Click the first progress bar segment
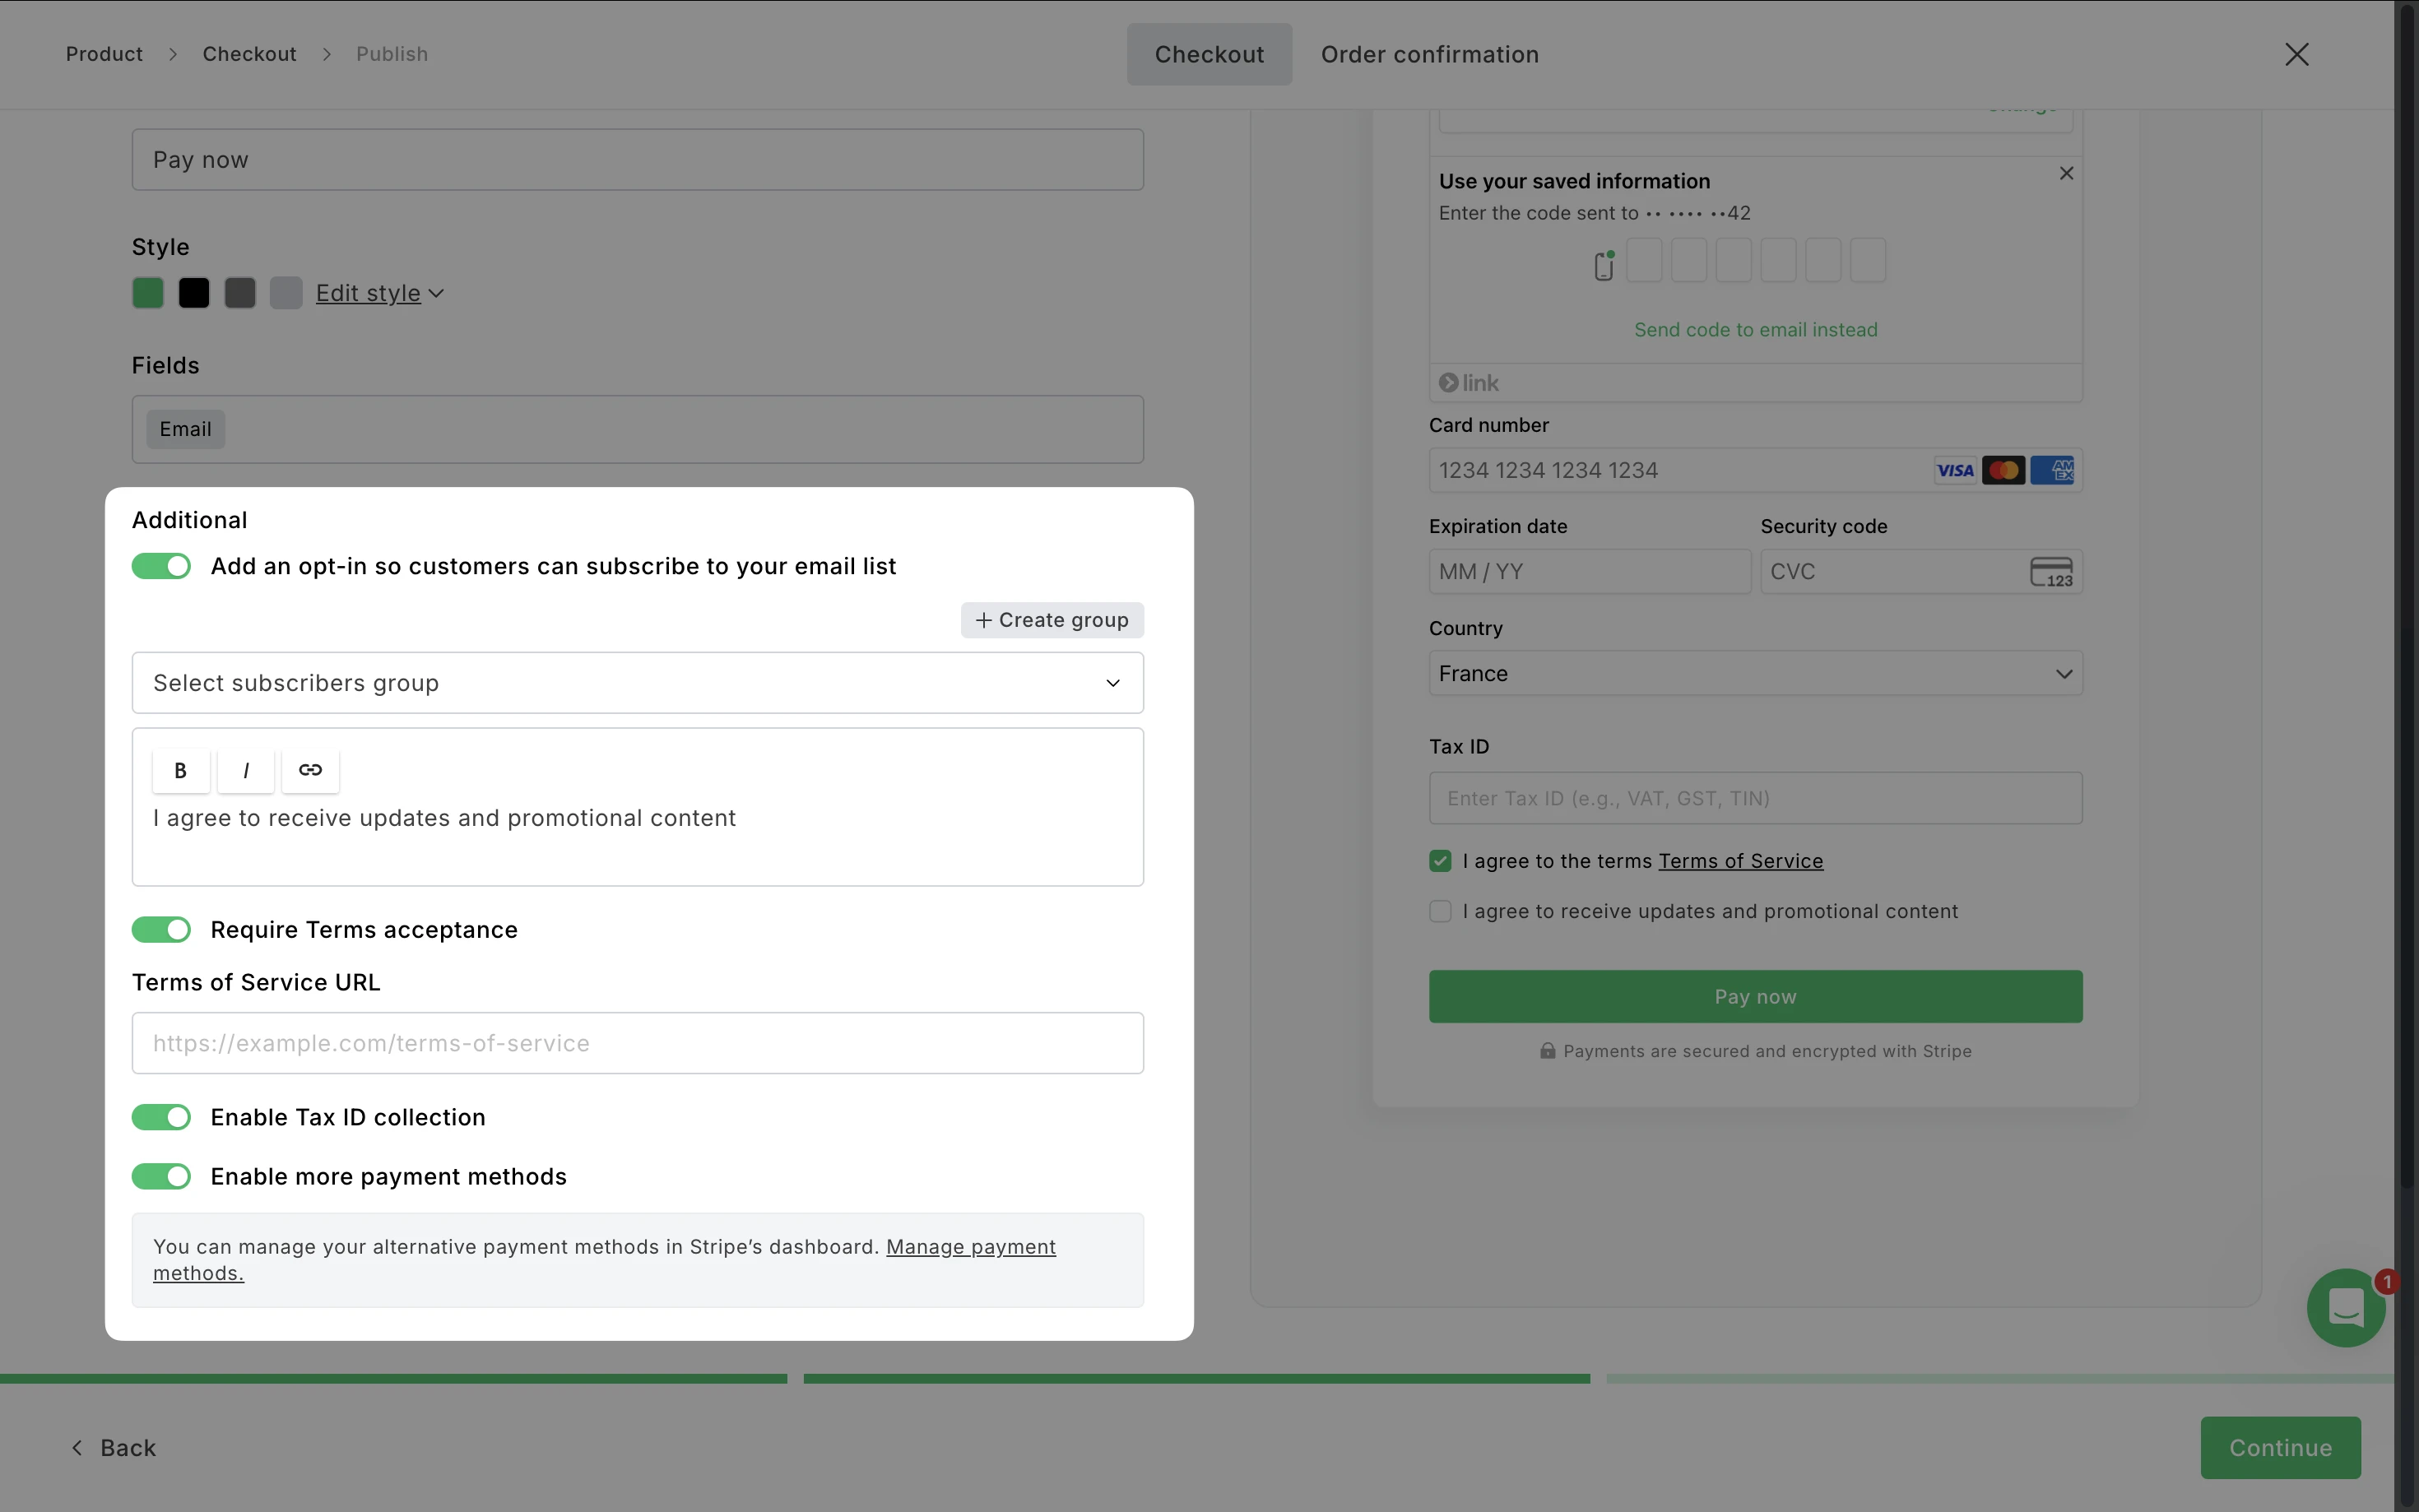 [x=394, y=1379]
